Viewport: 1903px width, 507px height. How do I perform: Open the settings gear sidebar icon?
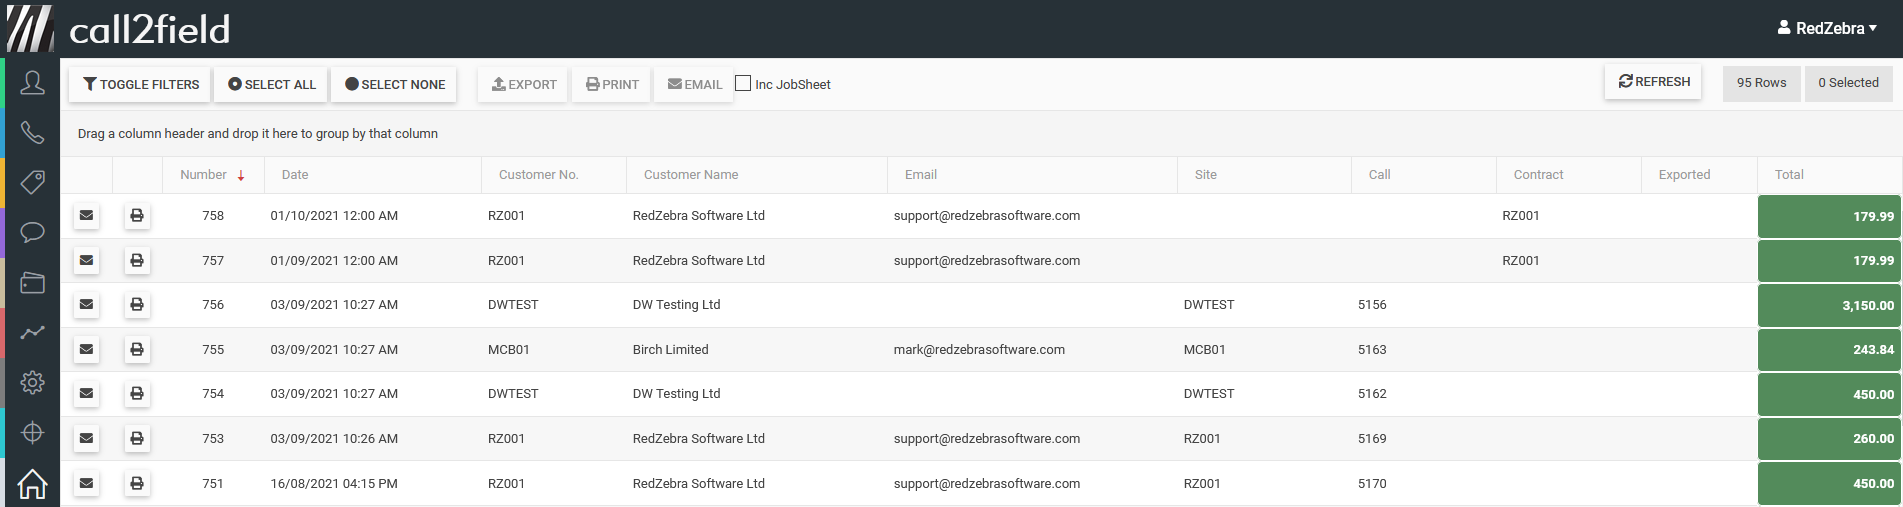click(32, 382)
